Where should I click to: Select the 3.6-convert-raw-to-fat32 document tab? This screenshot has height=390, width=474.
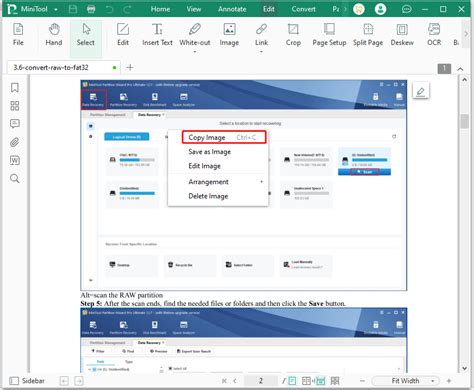(63, 68)
